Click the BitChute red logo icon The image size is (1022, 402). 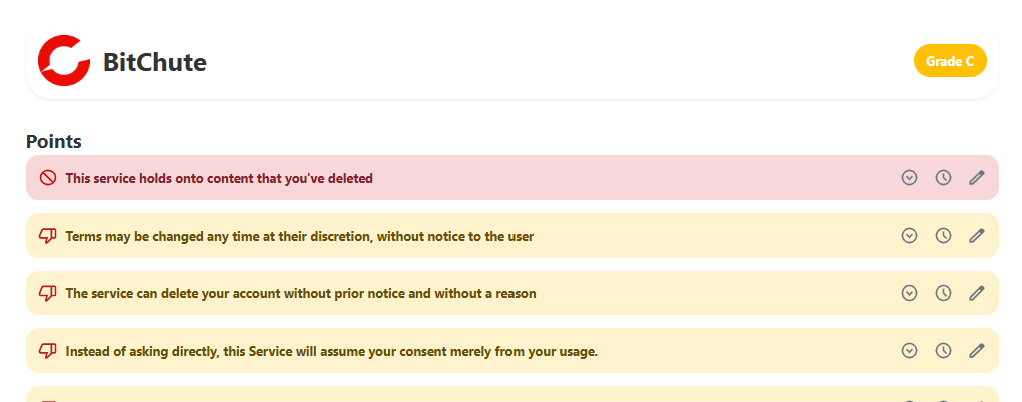(64, 61)
